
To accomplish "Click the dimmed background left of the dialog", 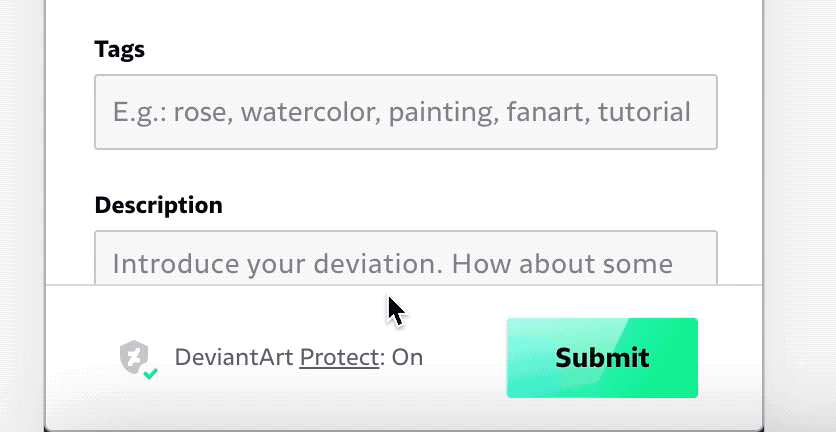I will tap(22, 213).
